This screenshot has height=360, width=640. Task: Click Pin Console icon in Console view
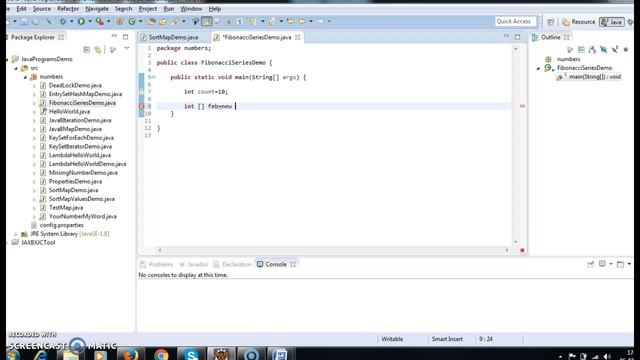click(x=590, y=264)
